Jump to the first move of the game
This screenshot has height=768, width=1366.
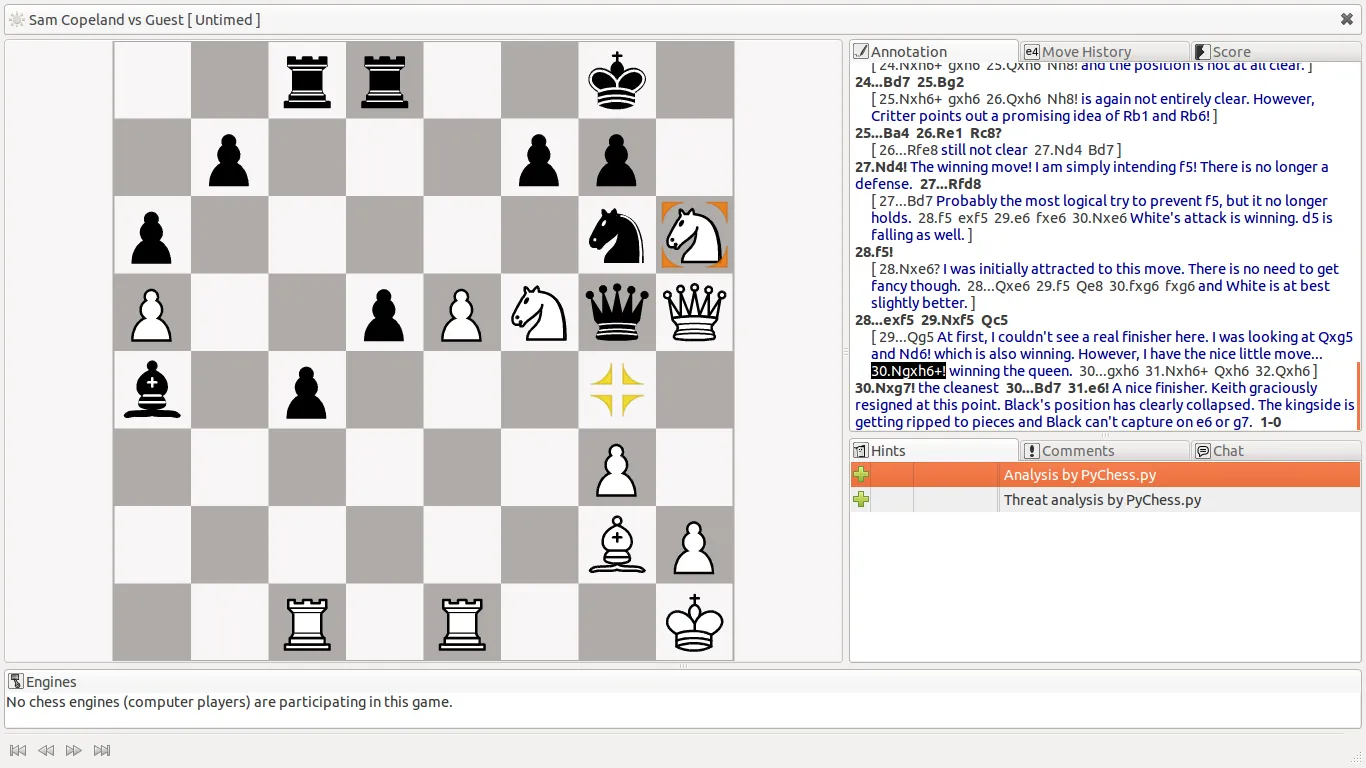coord(18,750)
